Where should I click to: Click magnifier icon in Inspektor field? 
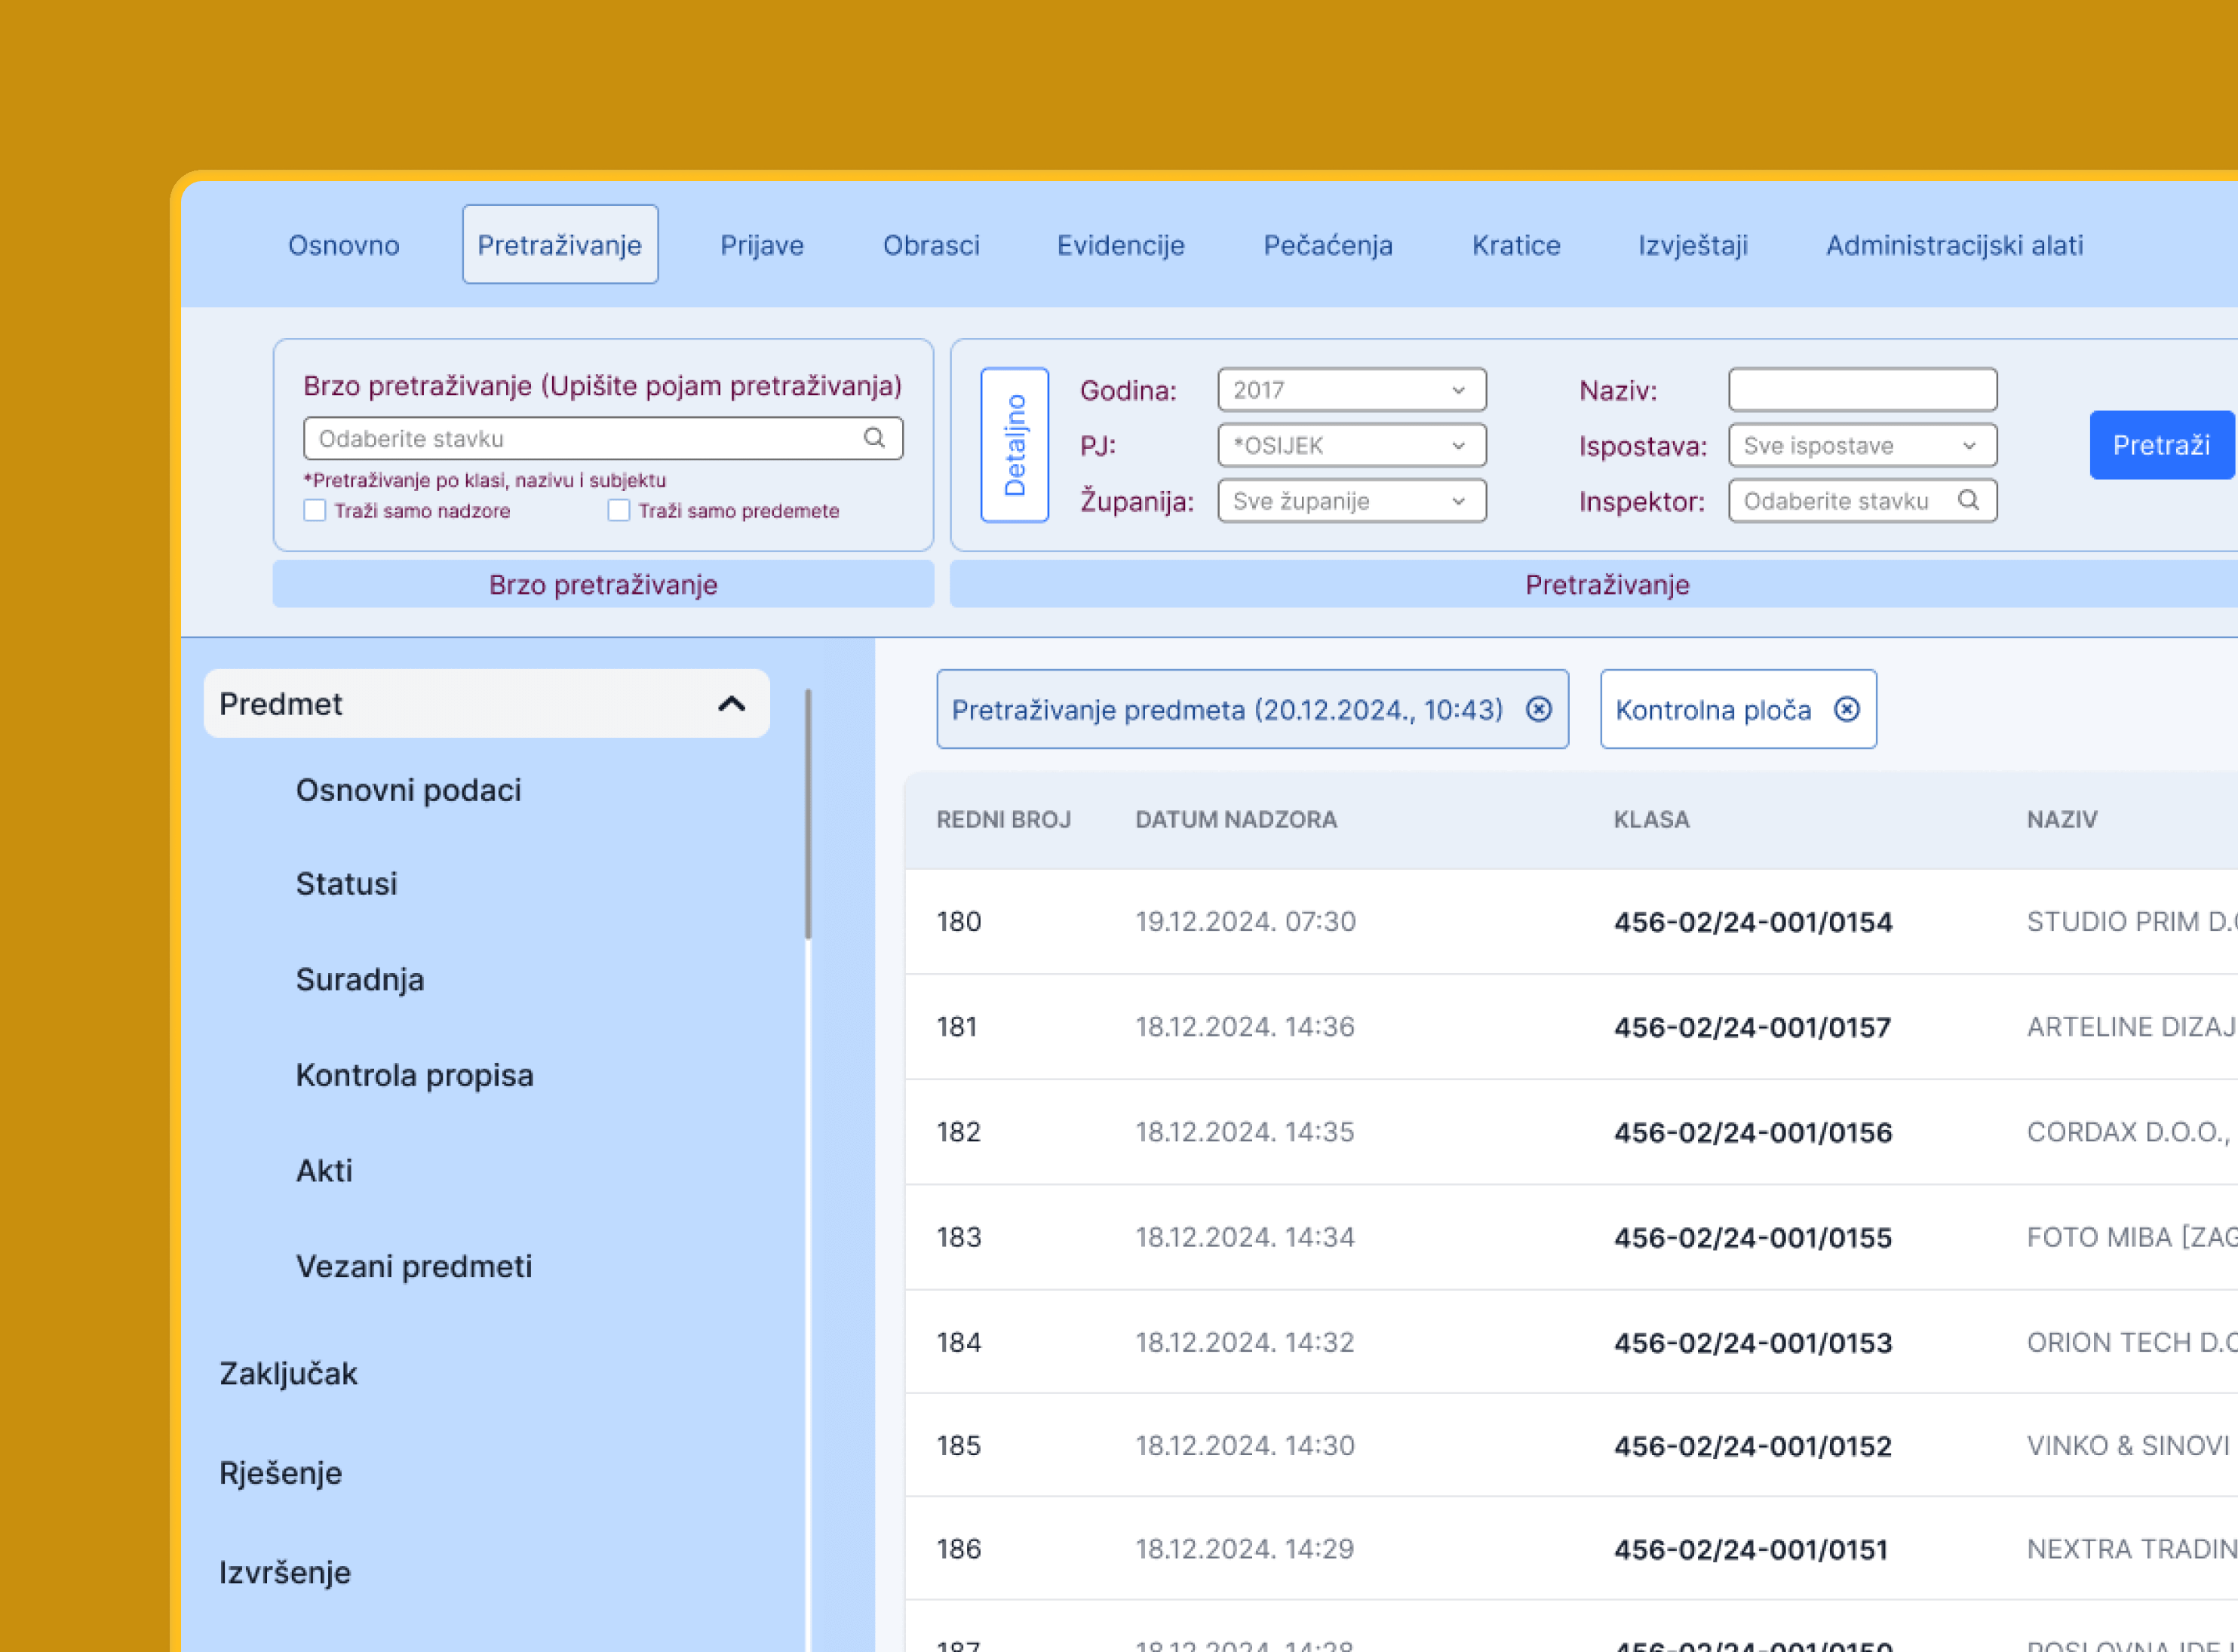click(1967, 500)
